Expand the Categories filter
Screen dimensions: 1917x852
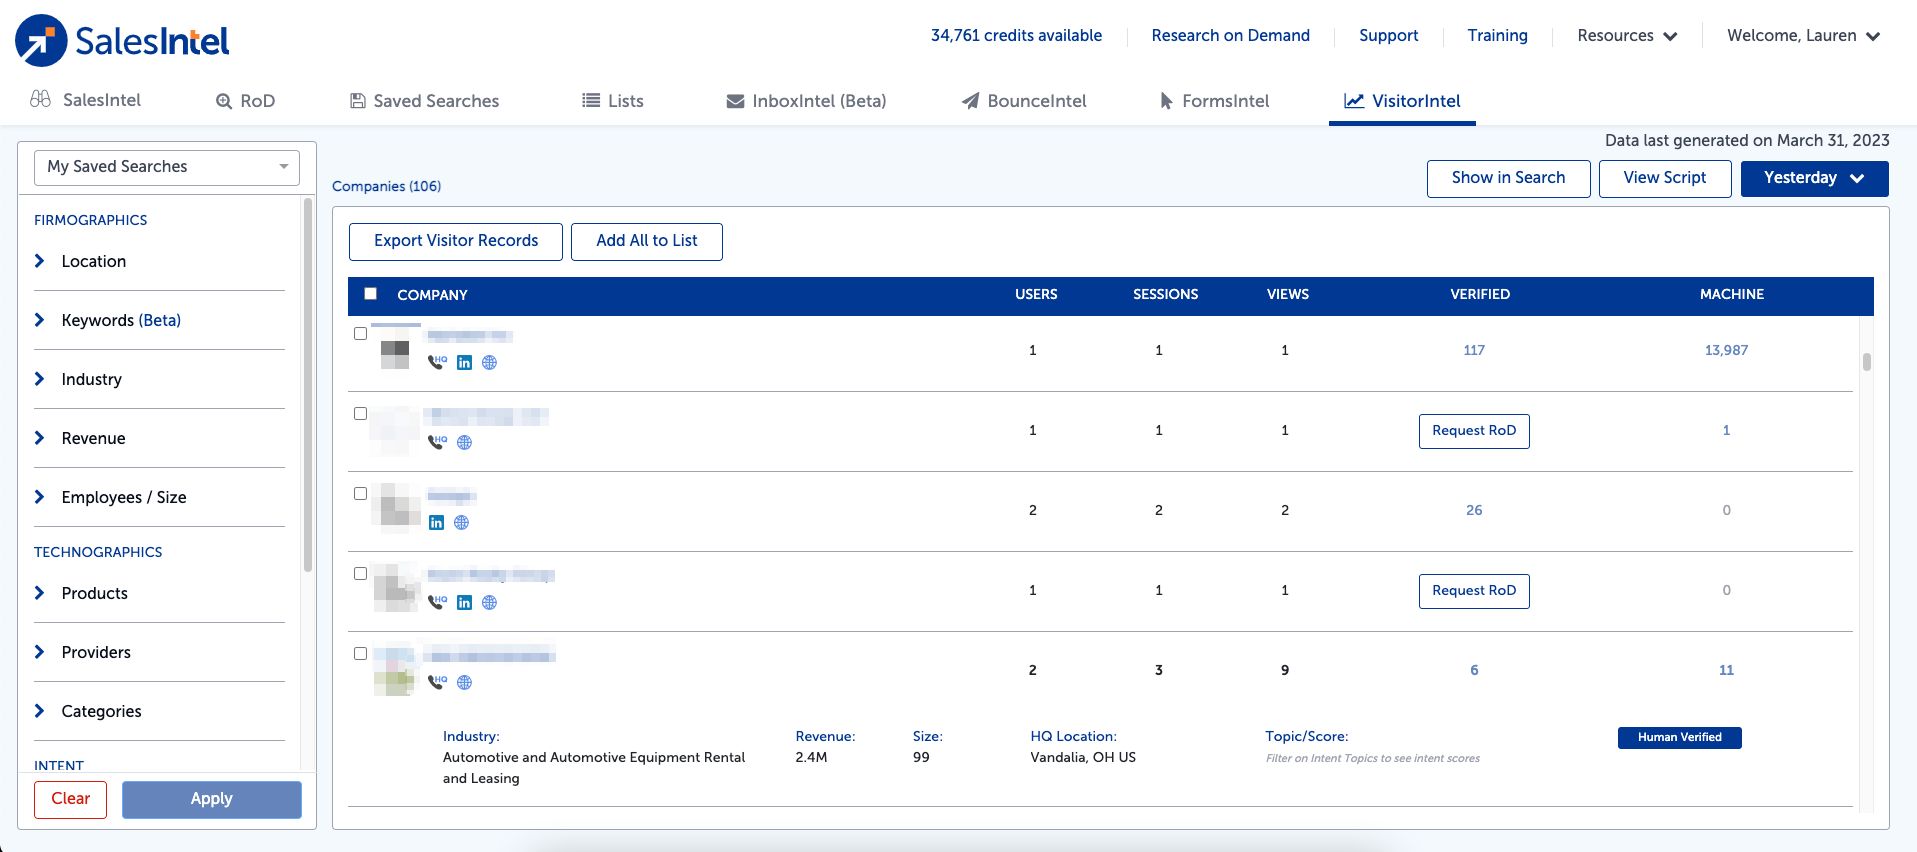[159, 711]
